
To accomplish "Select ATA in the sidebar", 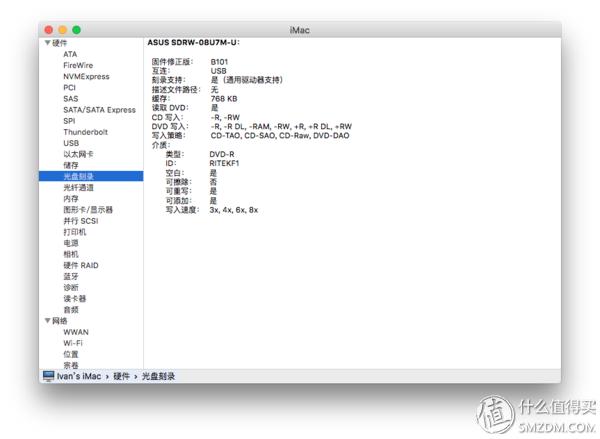I will click(x=70, y=54).
